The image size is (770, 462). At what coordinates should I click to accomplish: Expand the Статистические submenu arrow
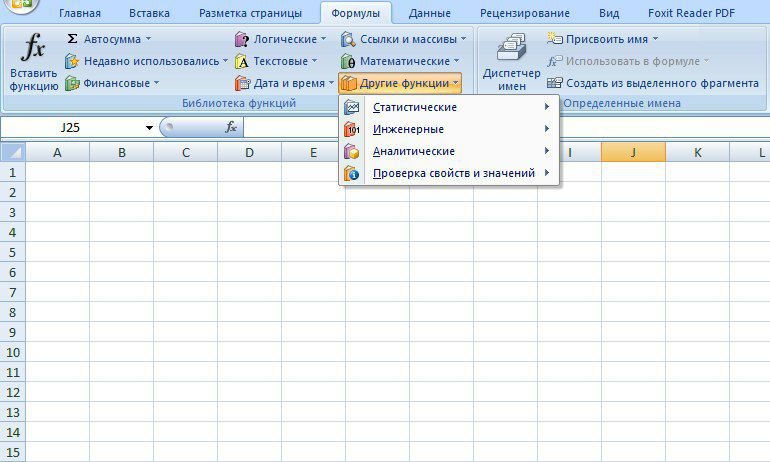(x=547, y=107)
